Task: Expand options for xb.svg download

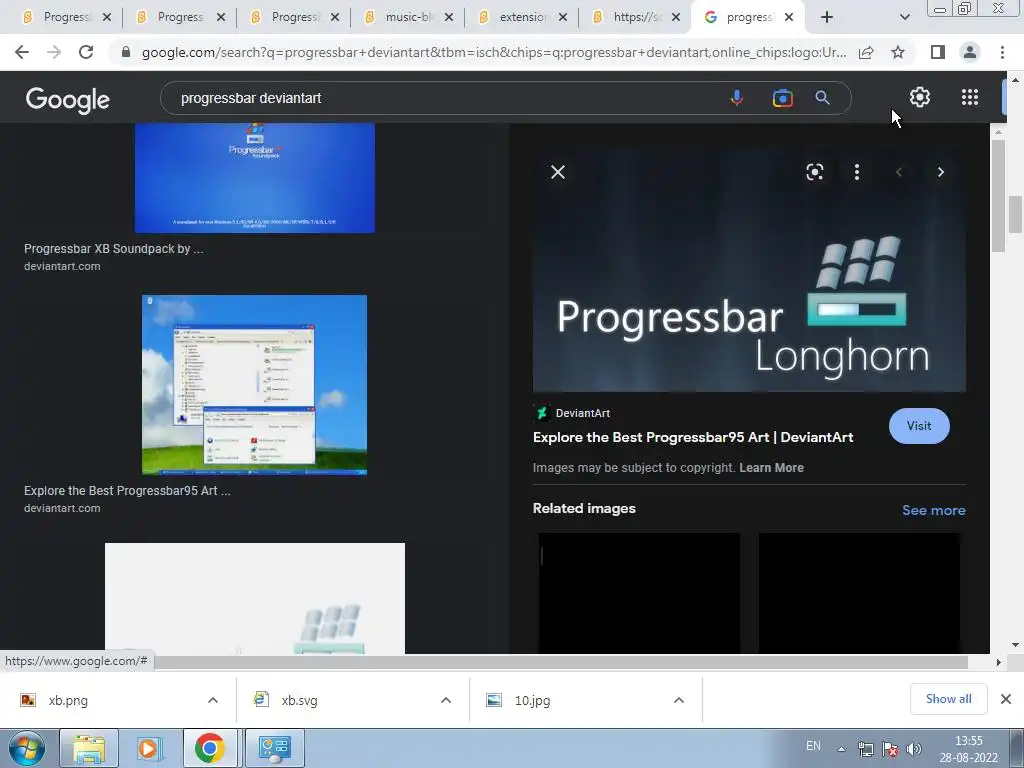Action: [x=446, y=700]
